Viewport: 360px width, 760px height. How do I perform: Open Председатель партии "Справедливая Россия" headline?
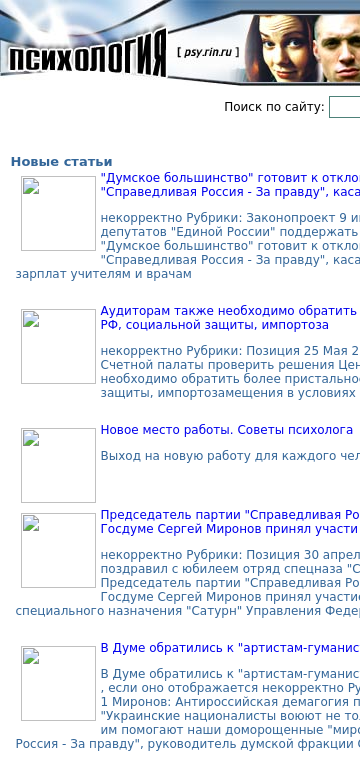230,522
